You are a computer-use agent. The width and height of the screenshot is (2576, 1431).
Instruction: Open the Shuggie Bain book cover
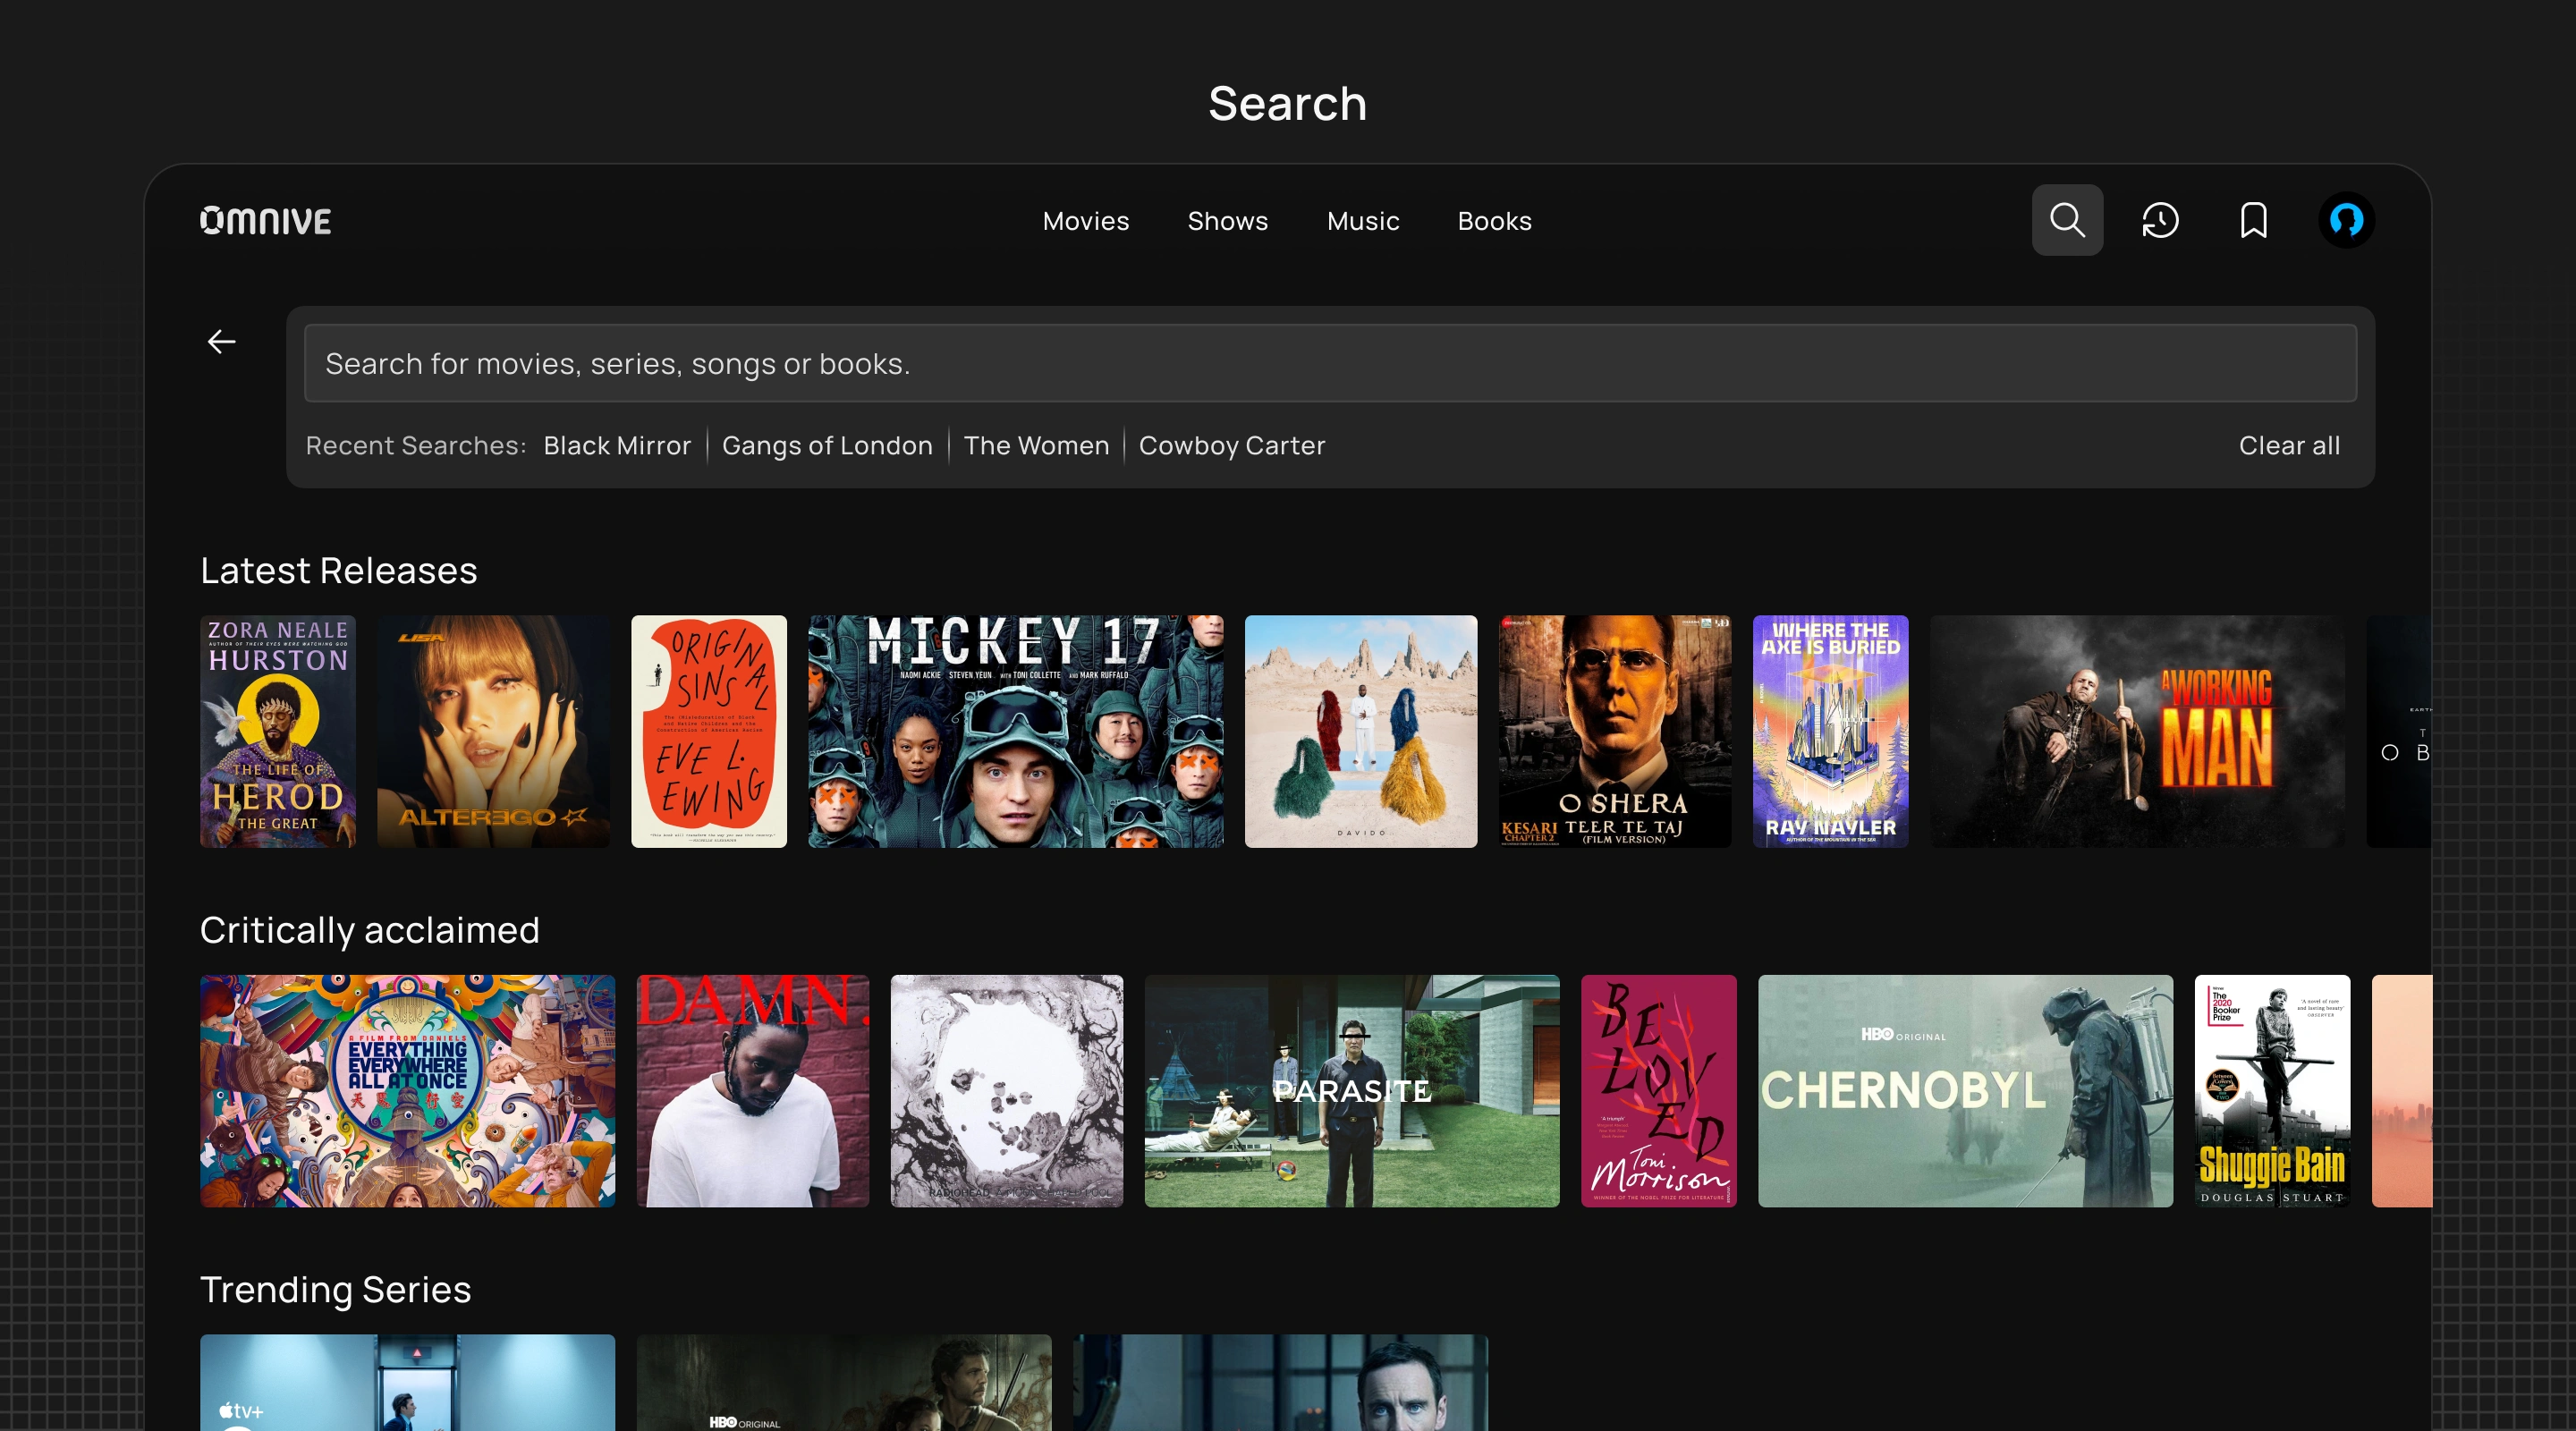point(2271,1090)
